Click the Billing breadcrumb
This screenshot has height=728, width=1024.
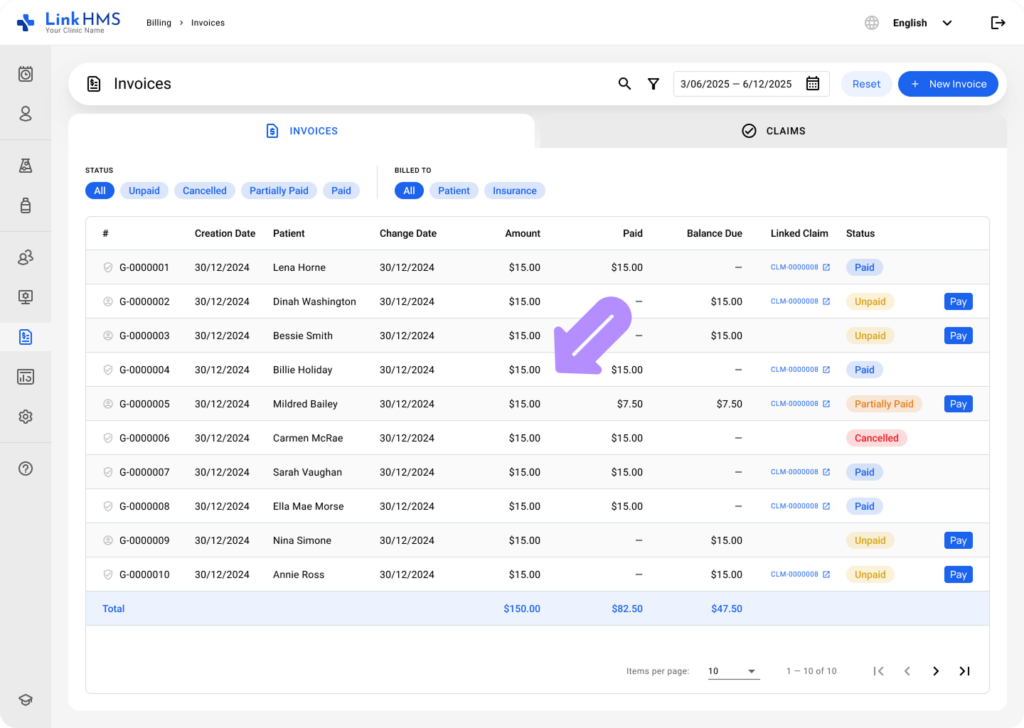pos(159,23)
